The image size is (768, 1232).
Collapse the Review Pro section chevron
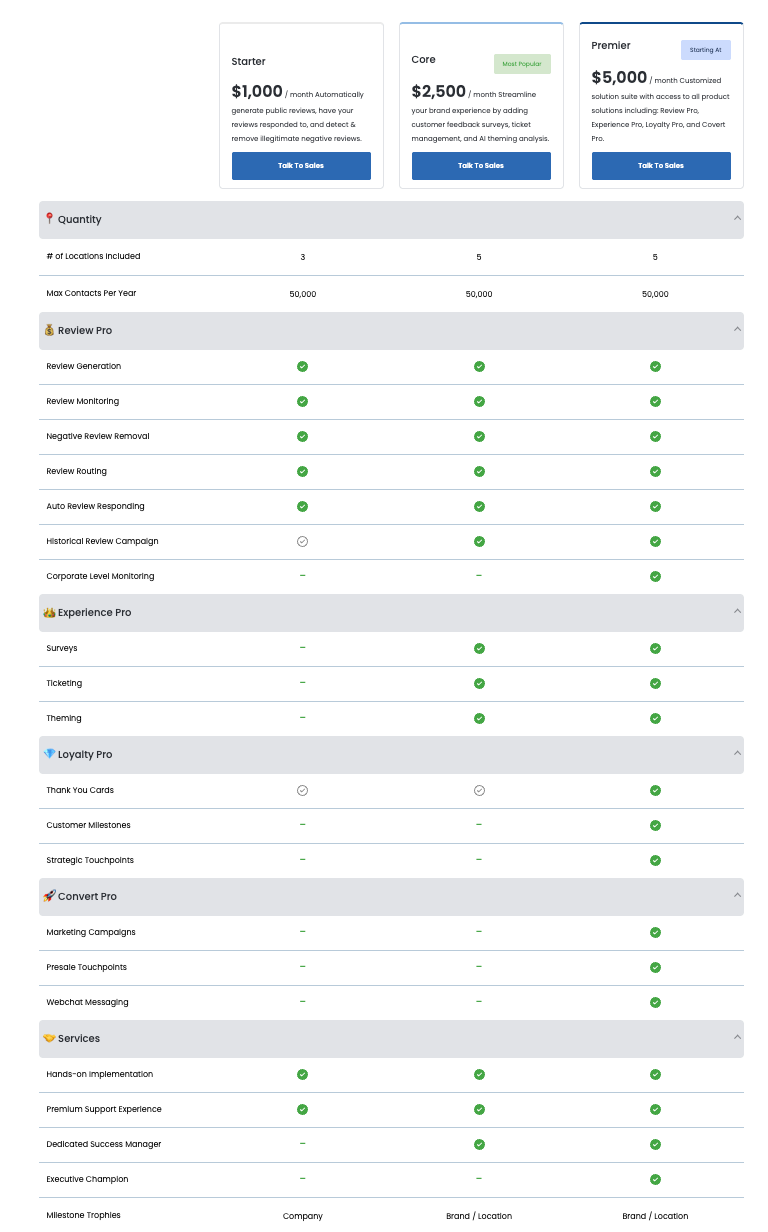pos(737,329)
